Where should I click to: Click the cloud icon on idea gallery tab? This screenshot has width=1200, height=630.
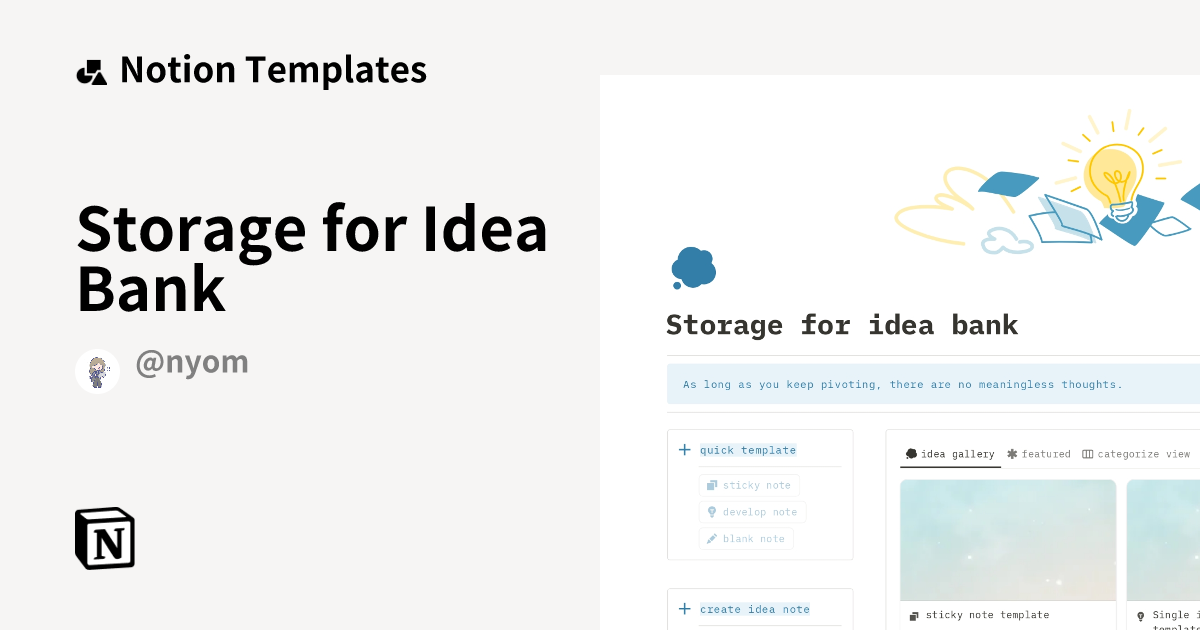[x=911, y=453]
